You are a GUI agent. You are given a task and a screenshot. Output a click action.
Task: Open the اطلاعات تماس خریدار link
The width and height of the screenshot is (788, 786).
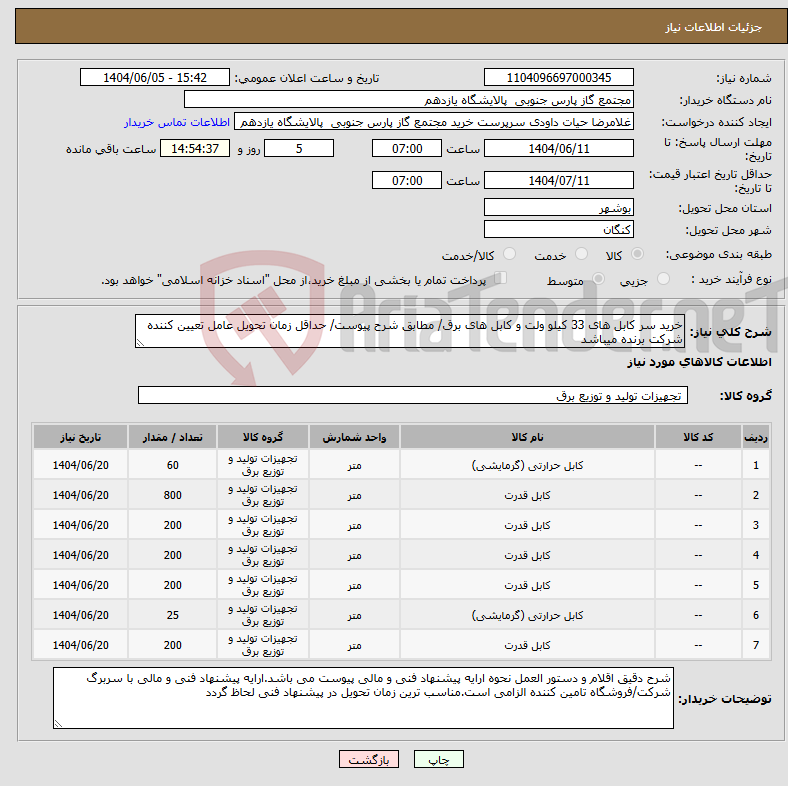[x=177, y=122]
